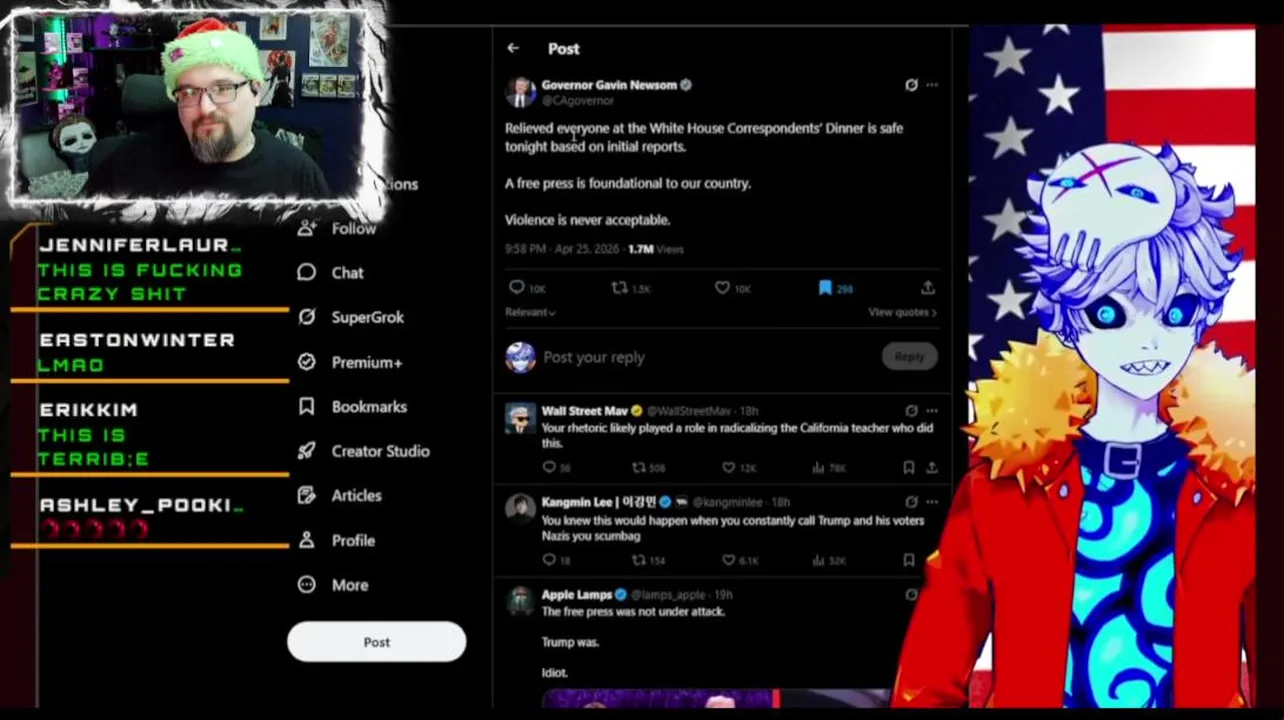This screenshot has height=720, width=1284.
Task: Reply to Wall Street Mav's comment
Action: [549, 467]
